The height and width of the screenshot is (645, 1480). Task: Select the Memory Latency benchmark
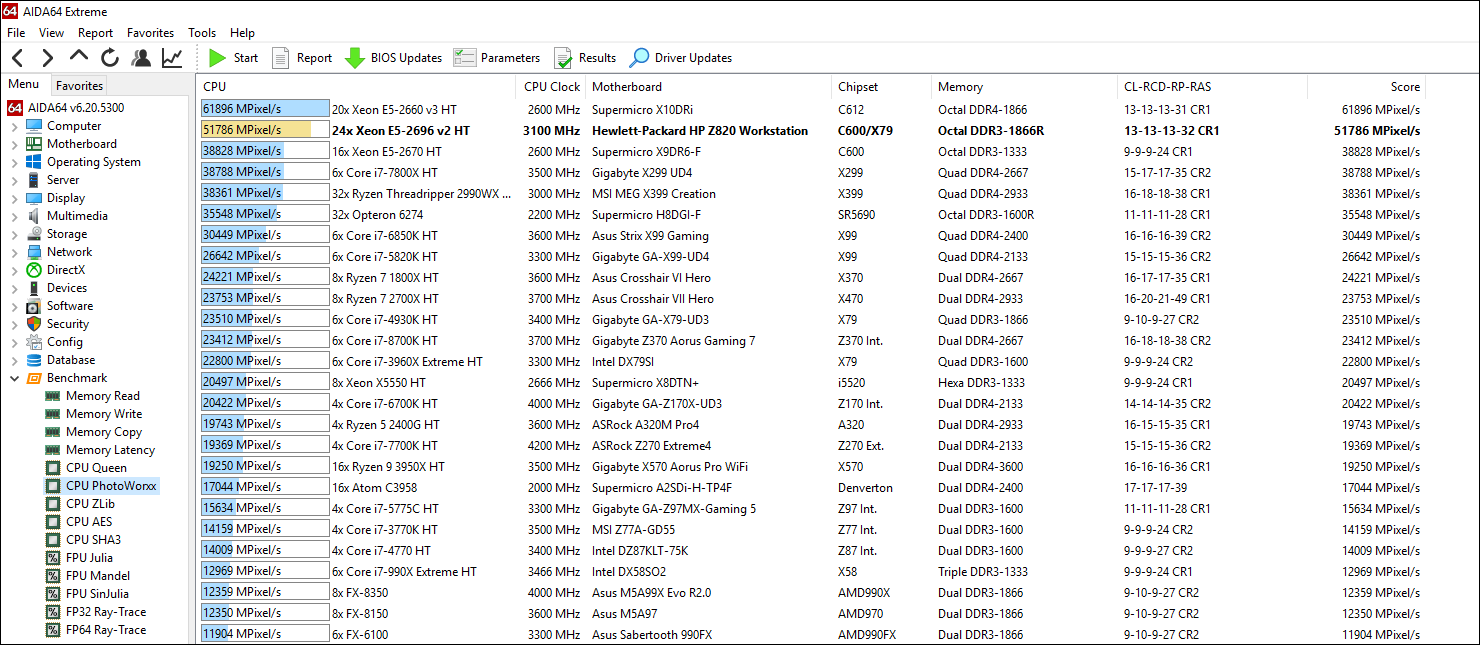(110, 450)
